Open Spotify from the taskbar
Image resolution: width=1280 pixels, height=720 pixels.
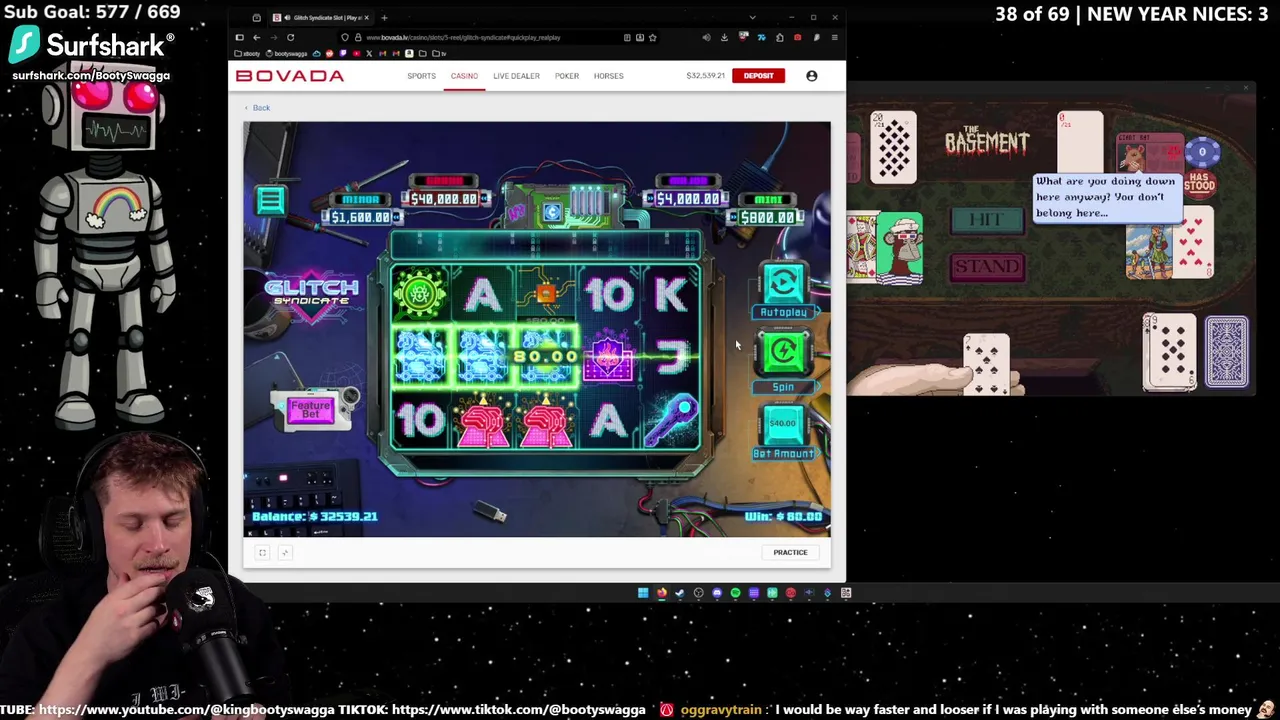pos(735,593)
